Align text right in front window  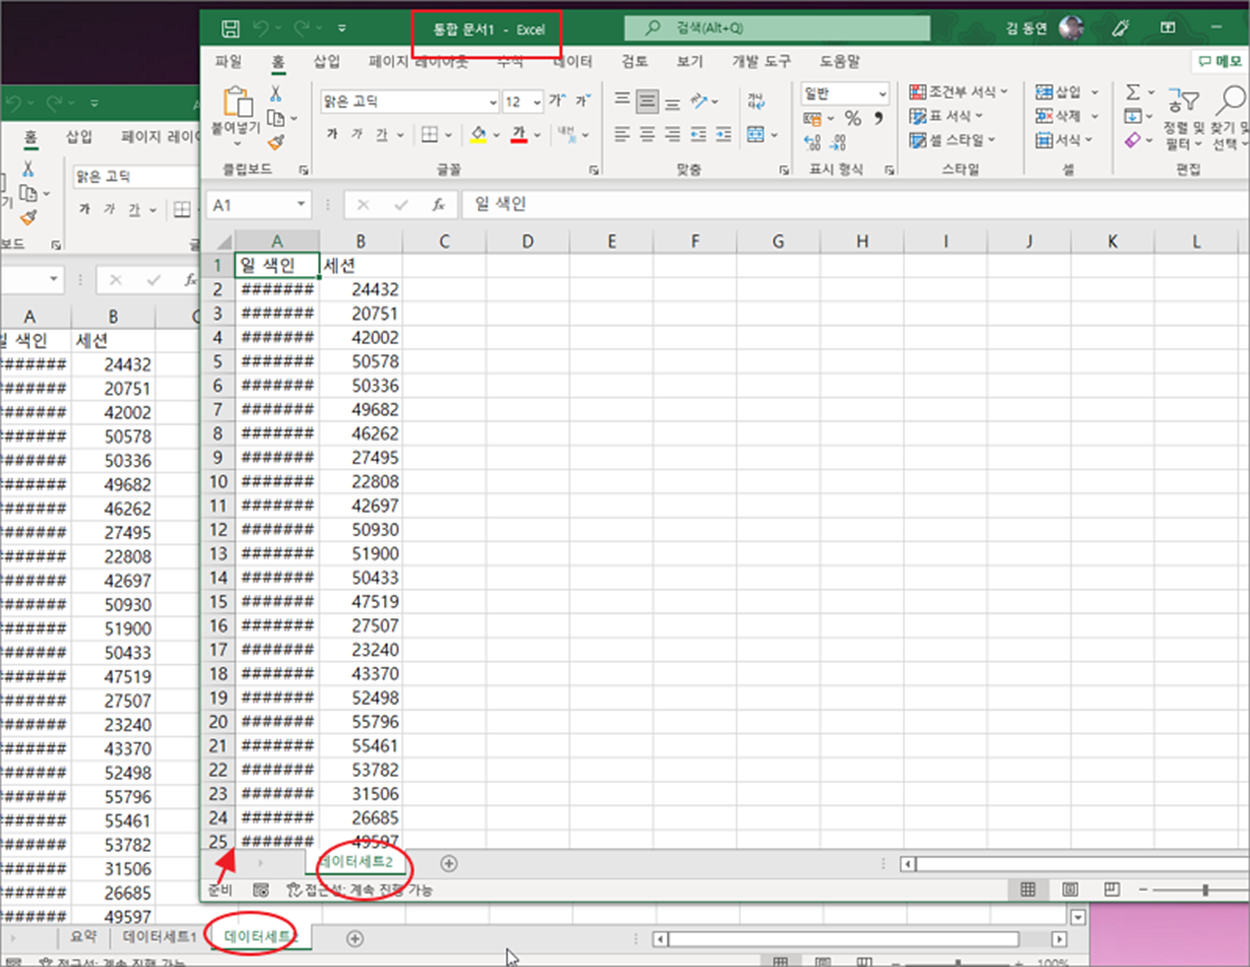[x=673, y=134]
